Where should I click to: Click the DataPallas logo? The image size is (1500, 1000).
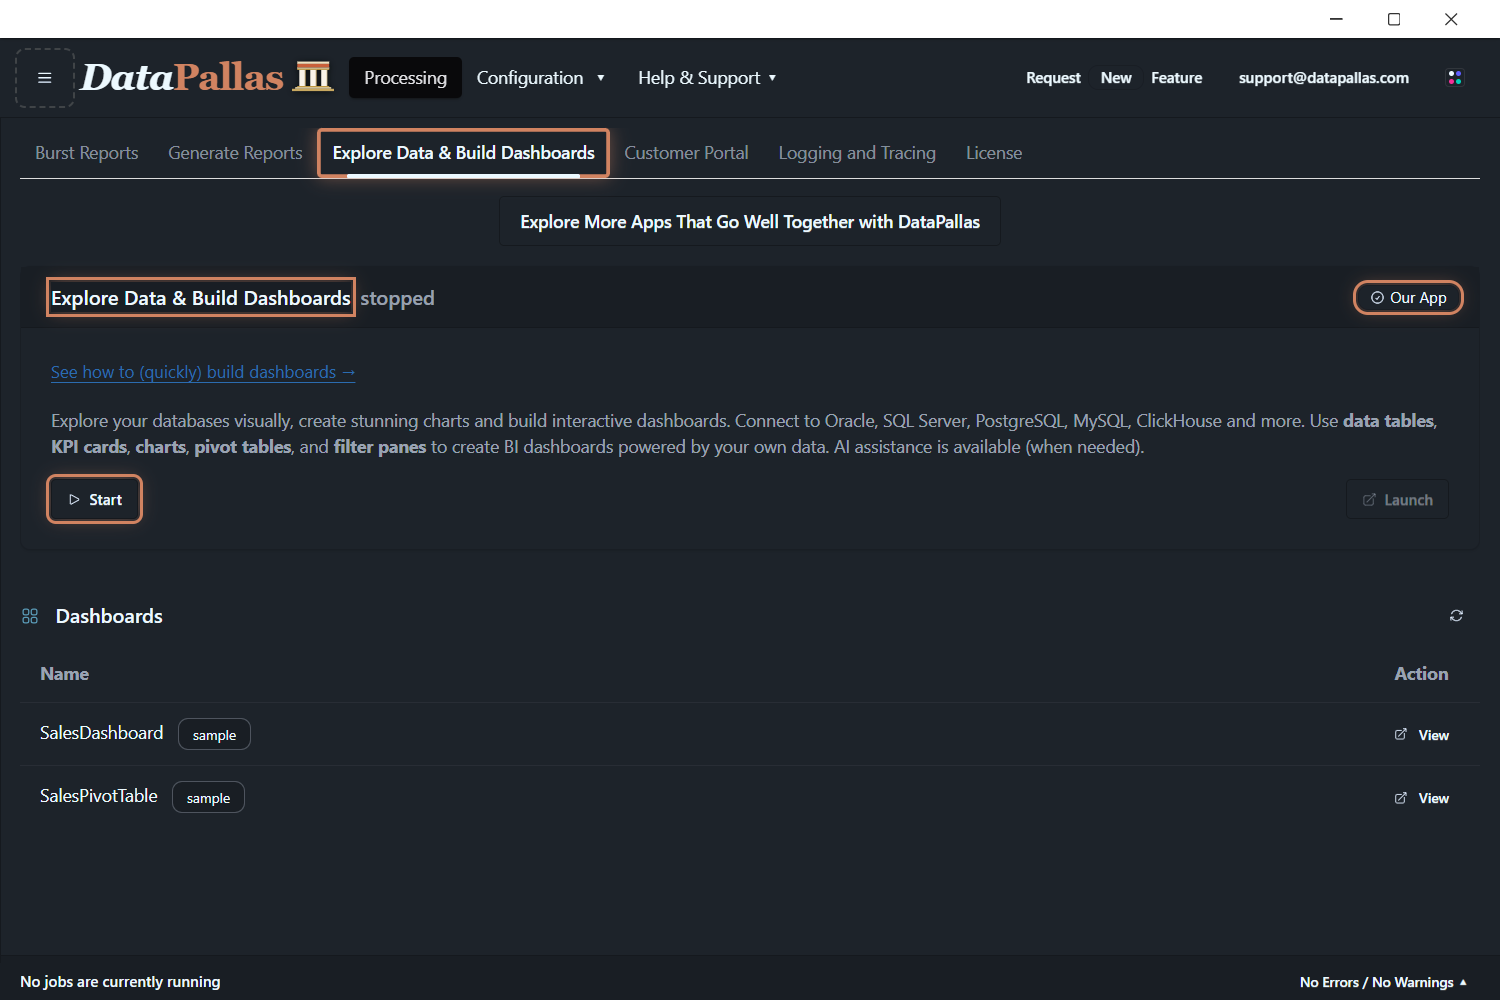[x=206, y=77]
